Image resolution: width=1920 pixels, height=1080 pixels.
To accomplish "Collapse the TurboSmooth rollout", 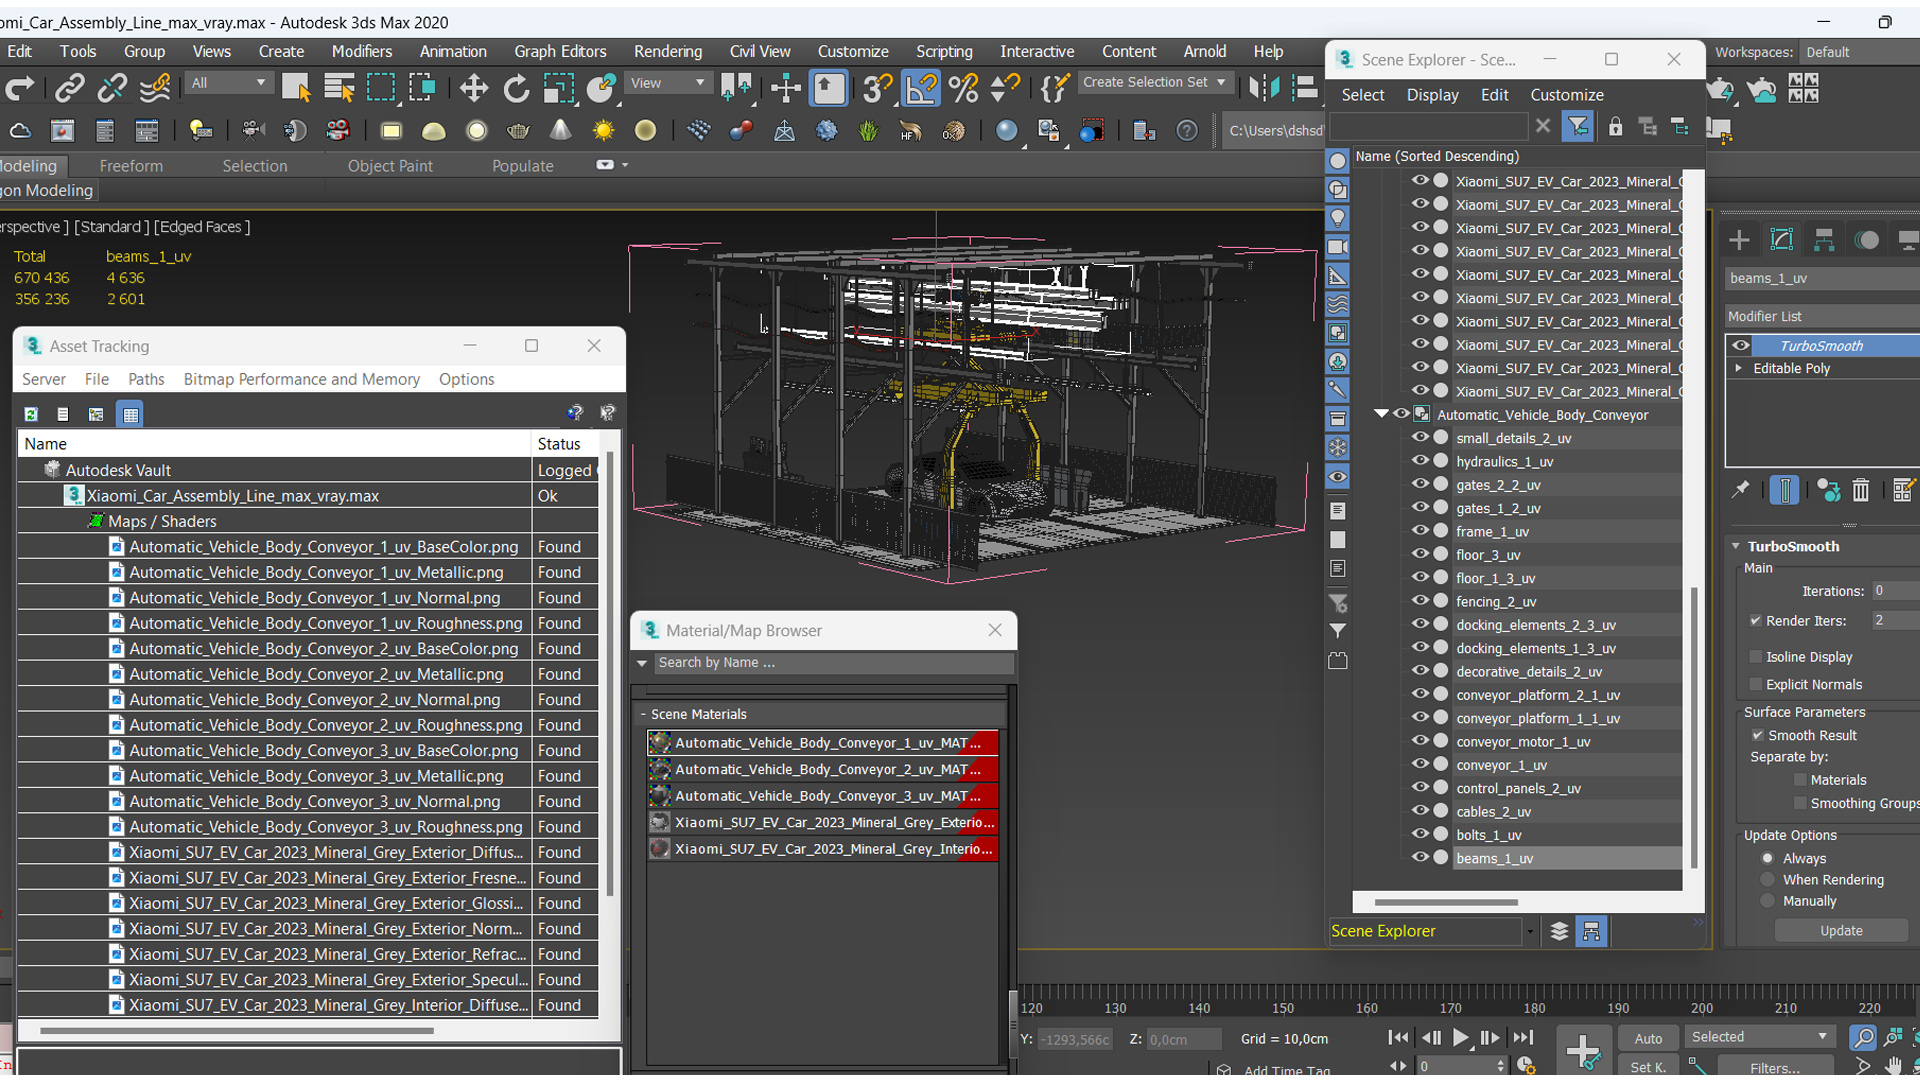I will tap(1736, 546).
